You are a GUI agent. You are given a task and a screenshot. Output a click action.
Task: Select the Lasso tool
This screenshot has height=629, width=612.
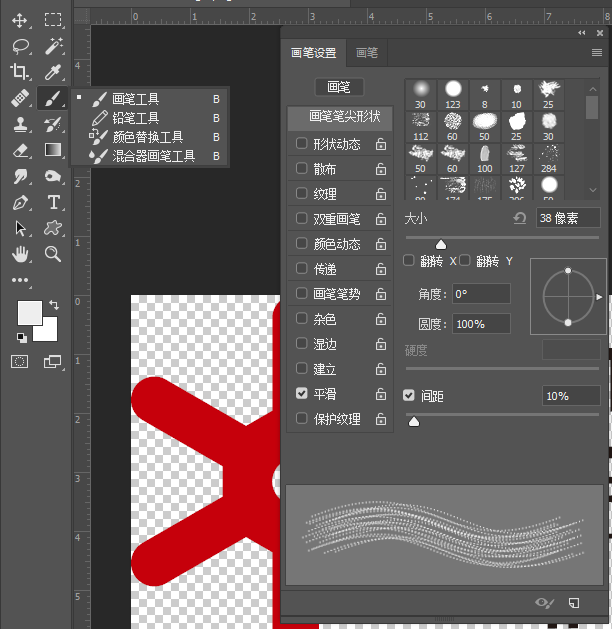click(19, 46)
